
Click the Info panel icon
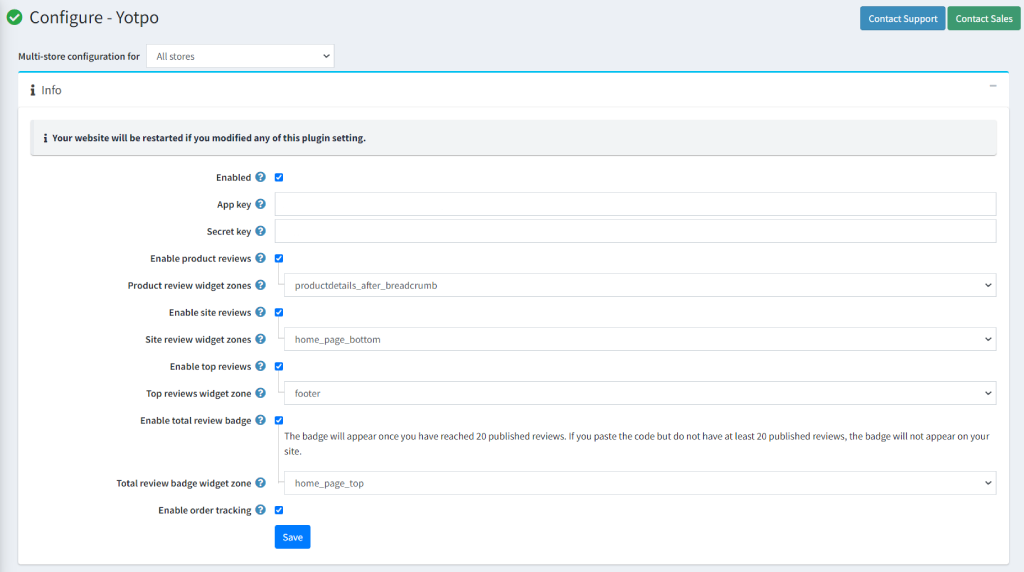click(33, 90)
